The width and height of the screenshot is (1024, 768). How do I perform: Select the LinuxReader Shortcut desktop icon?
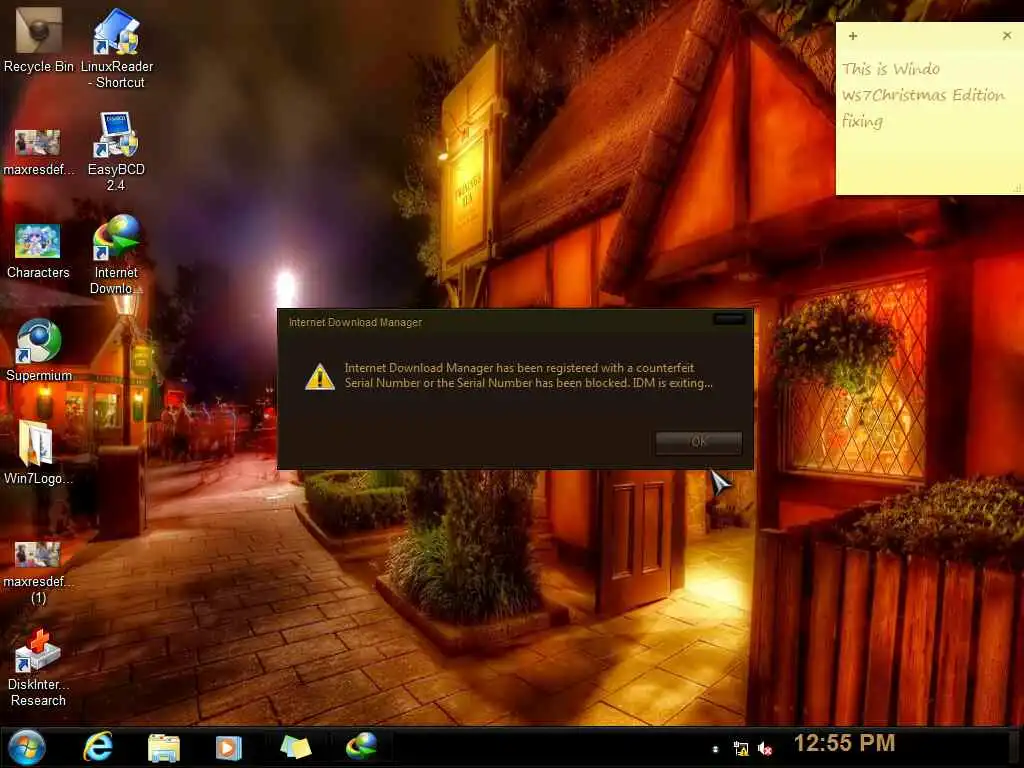[x=116, y=48]
